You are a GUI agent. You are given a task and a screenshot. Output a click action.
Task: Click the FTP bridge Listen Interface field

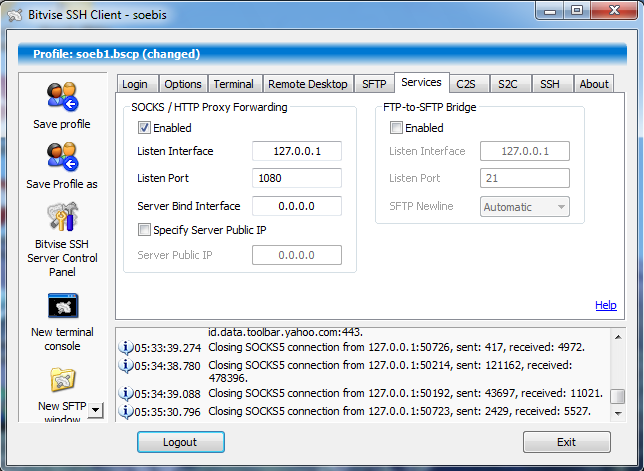[525, 151]
